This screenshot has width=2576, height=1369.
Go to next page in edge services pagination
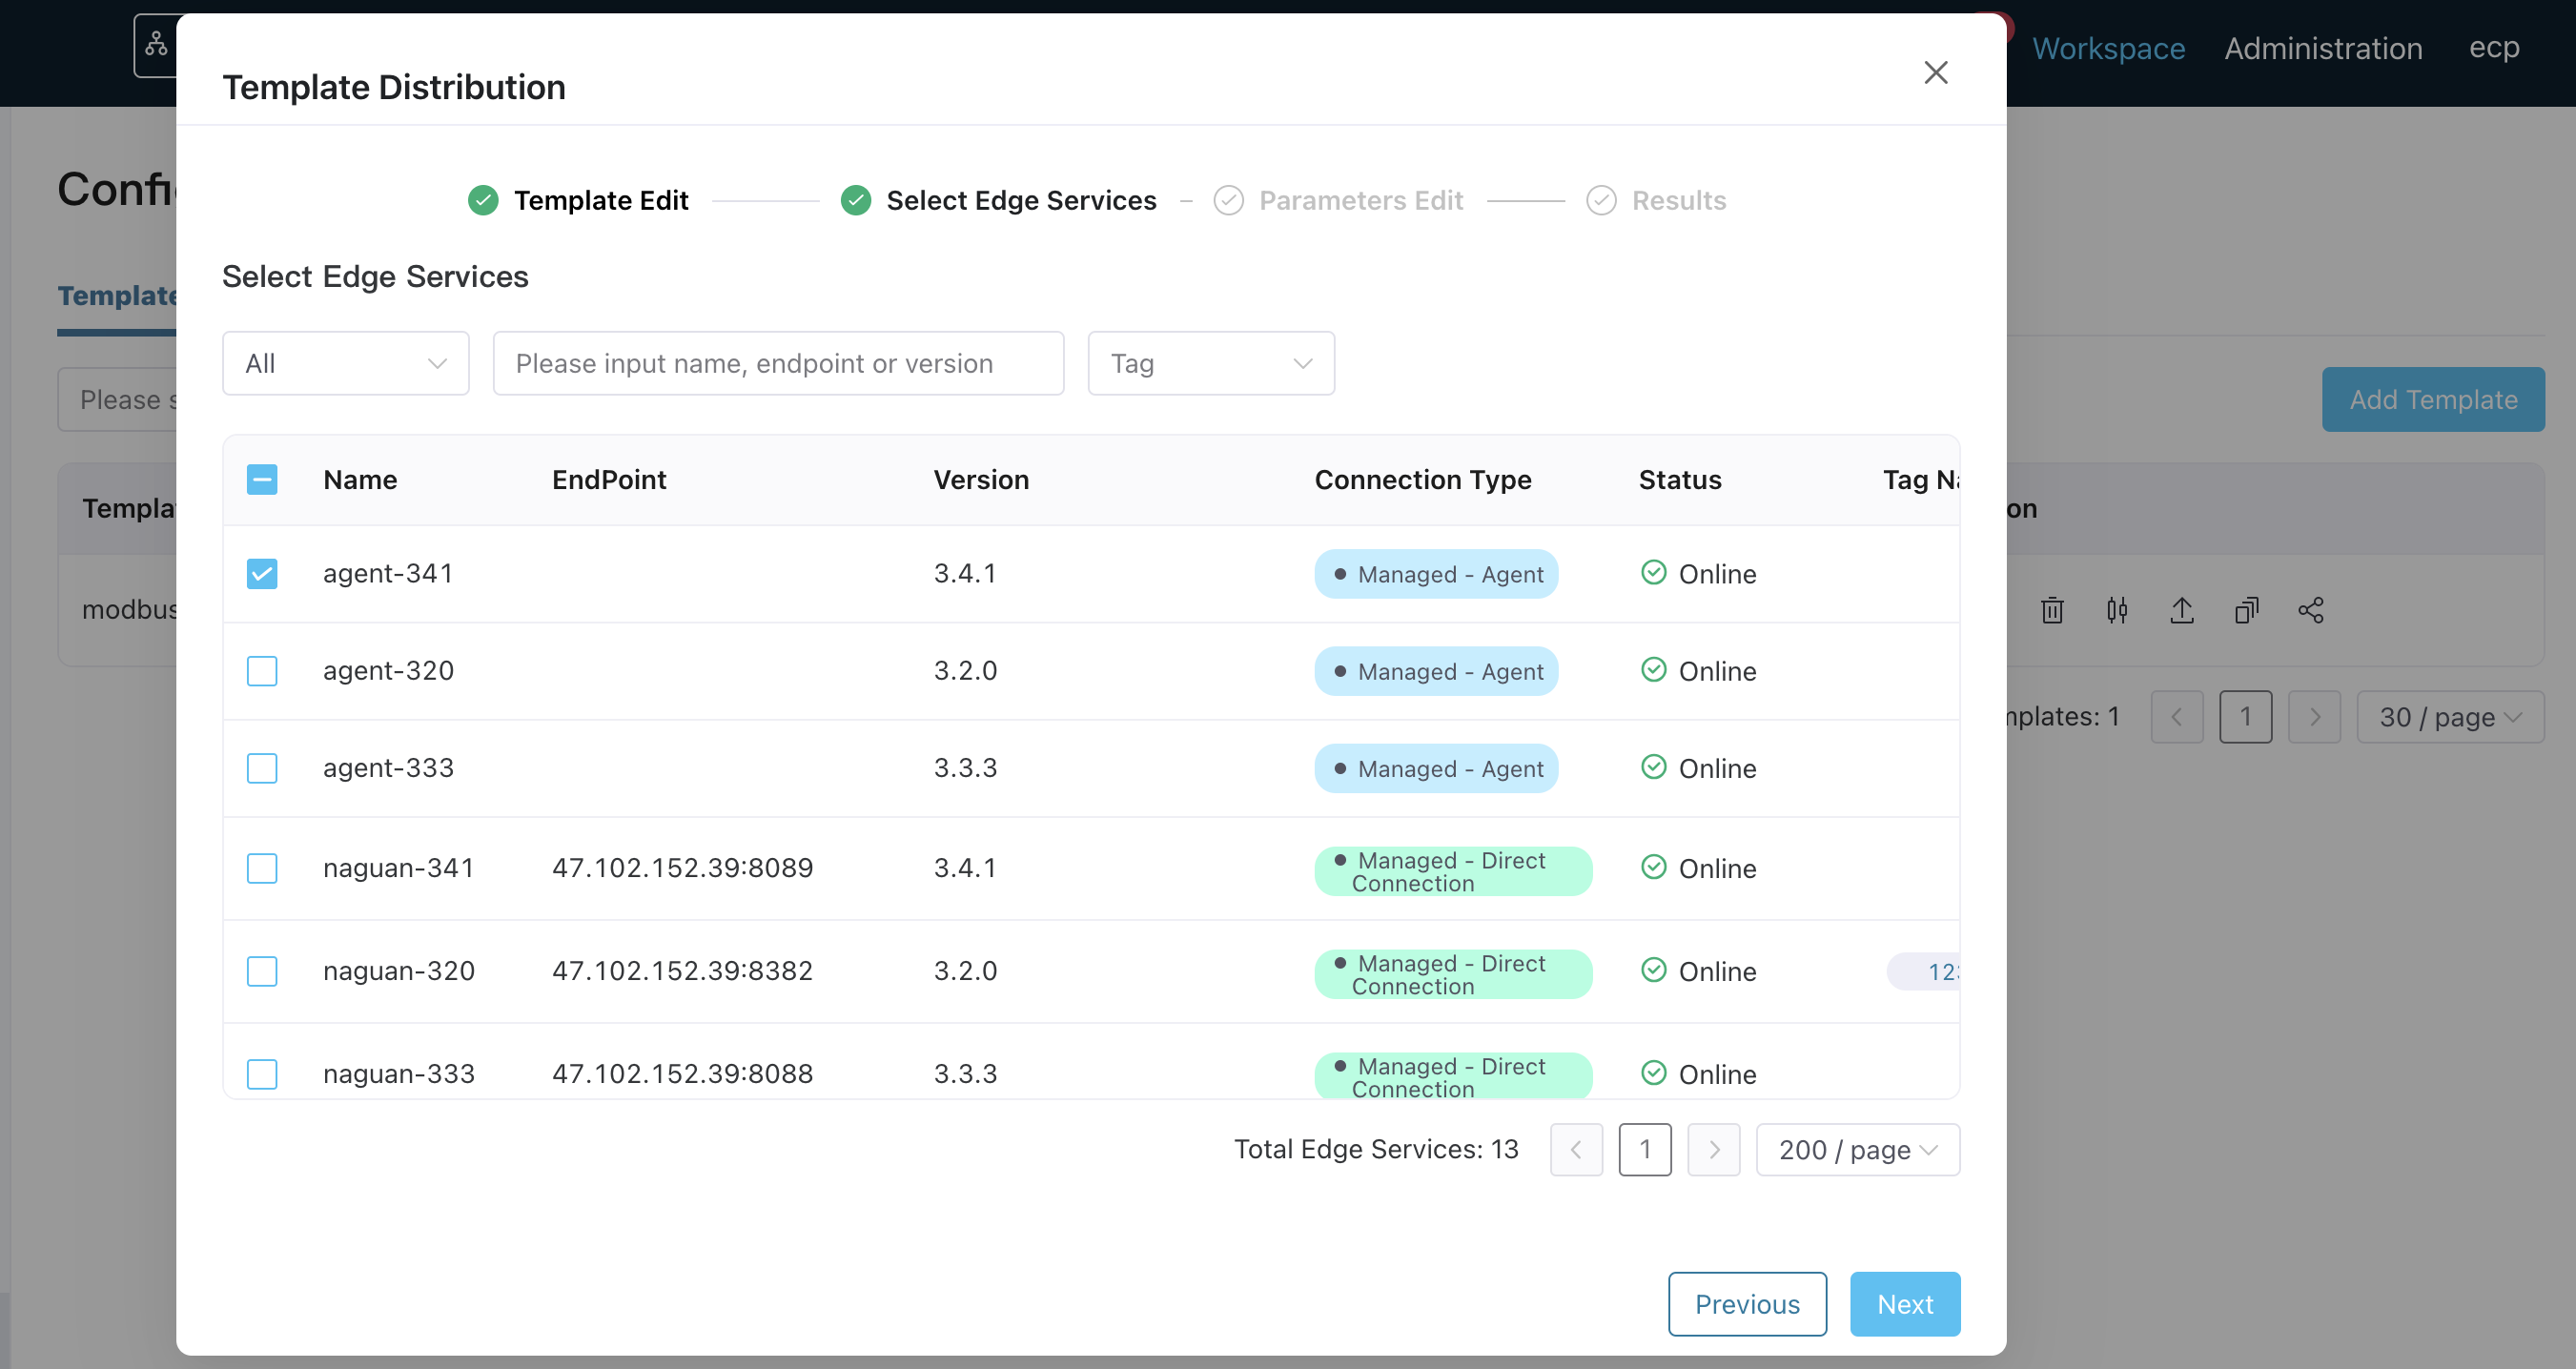click(x=1714, y=1150)
